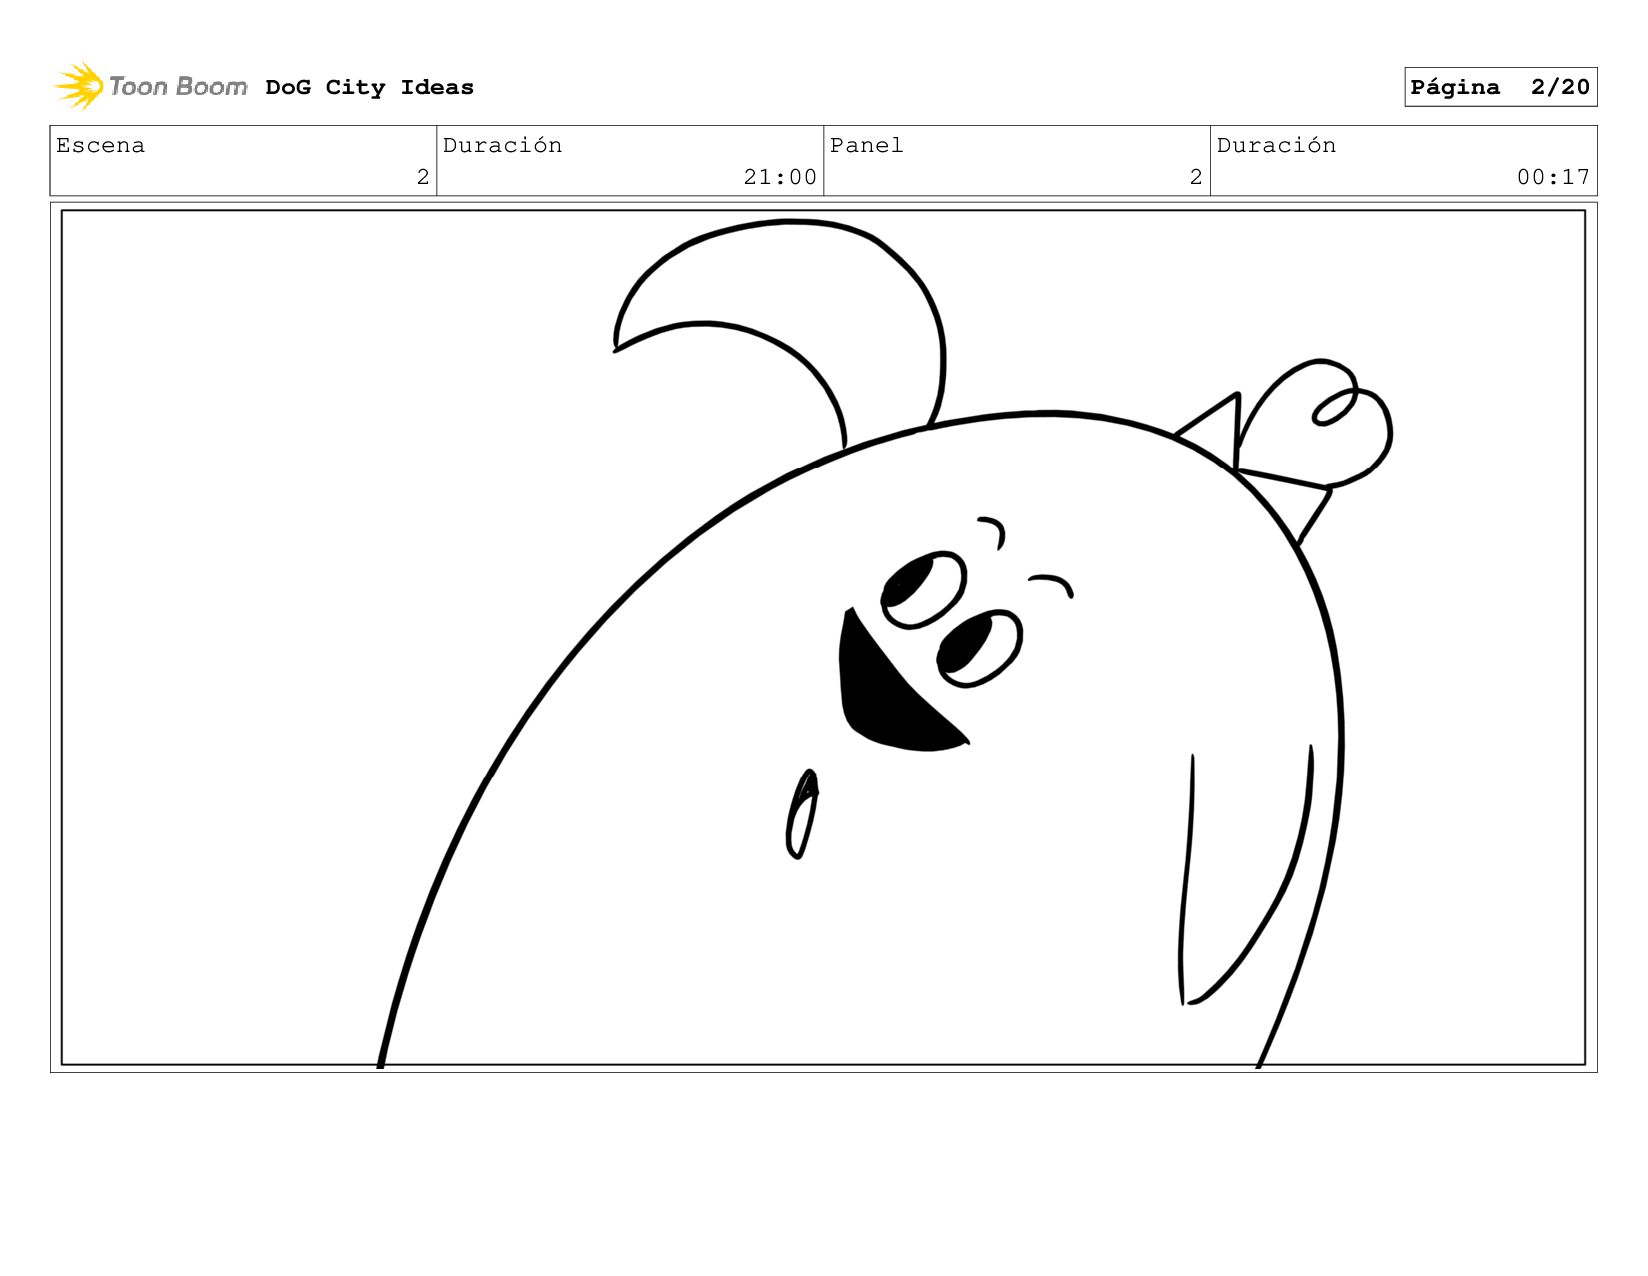The height and width of the screenshot is (1276, 1648).
Task: Select the panel duration value 00:17
Action: pyautogui.click(x=1553, y=177)
